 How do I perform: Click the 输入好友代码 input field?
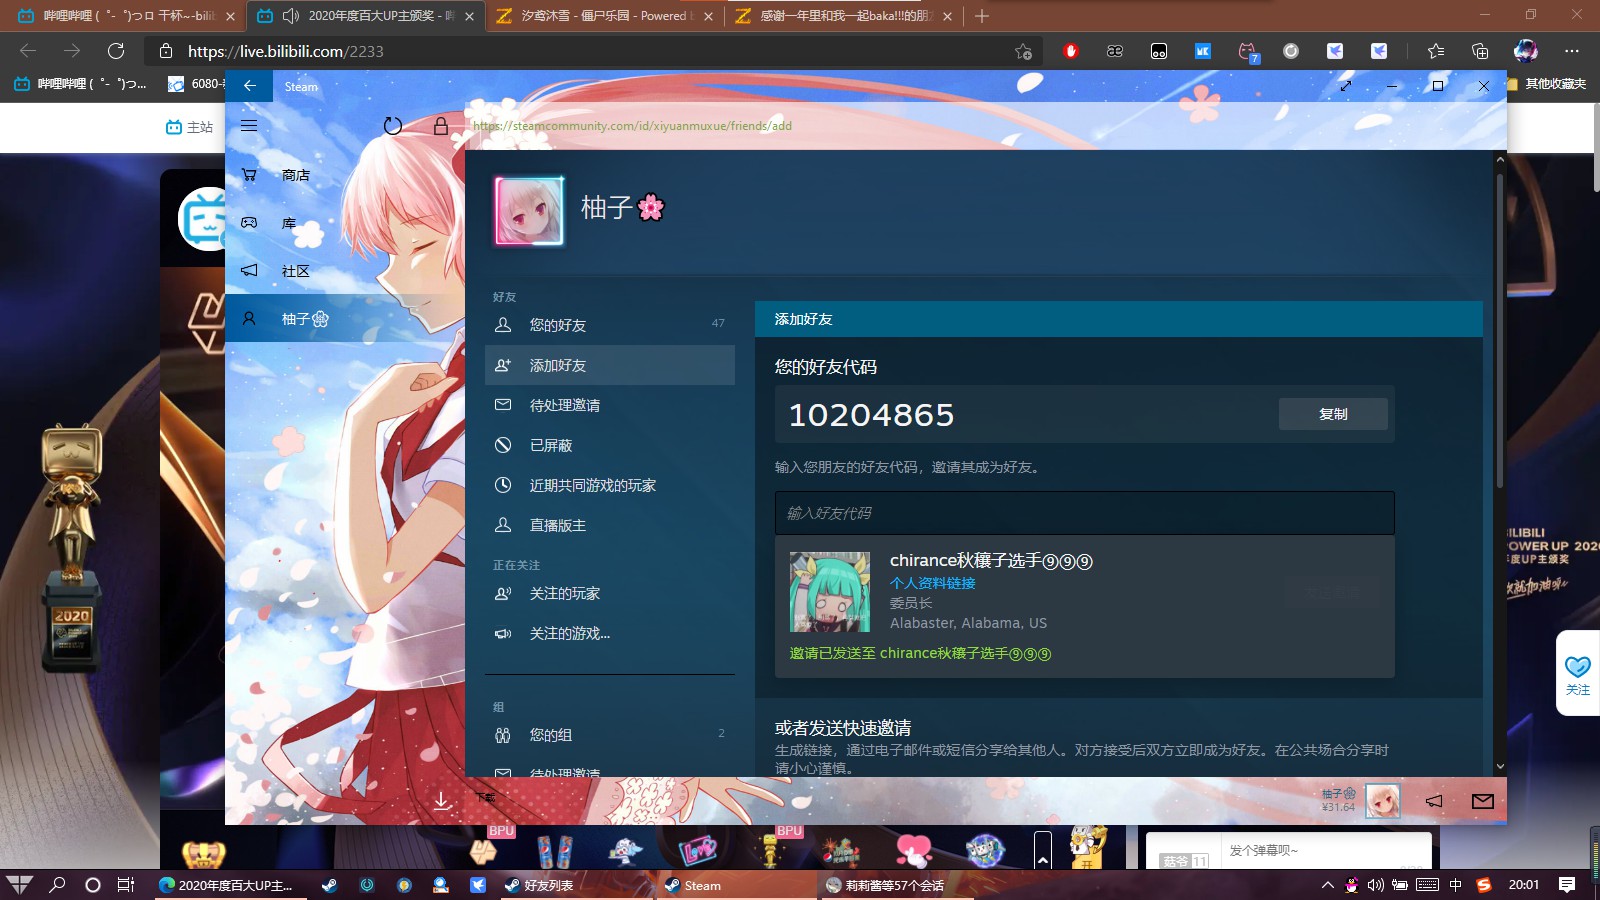click(1084, 513)
